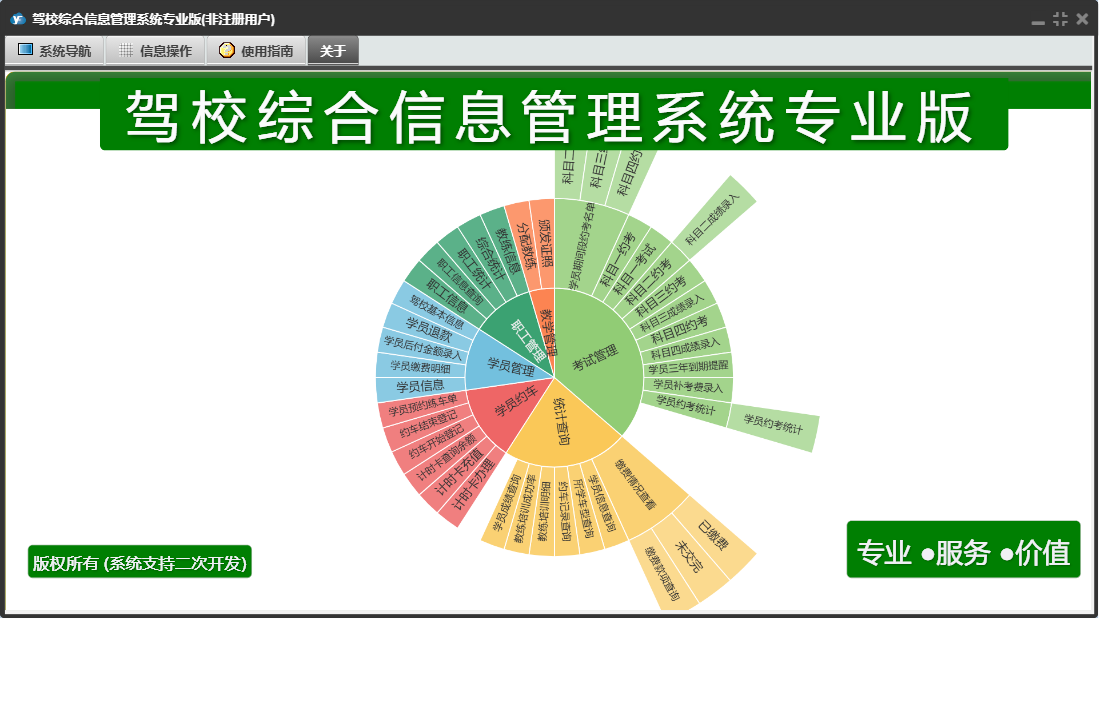Image resolution: width=1099 pixels, height=723 pixels.
Task: Open the 缴费款项查询 outer segment
Action: 663,573
